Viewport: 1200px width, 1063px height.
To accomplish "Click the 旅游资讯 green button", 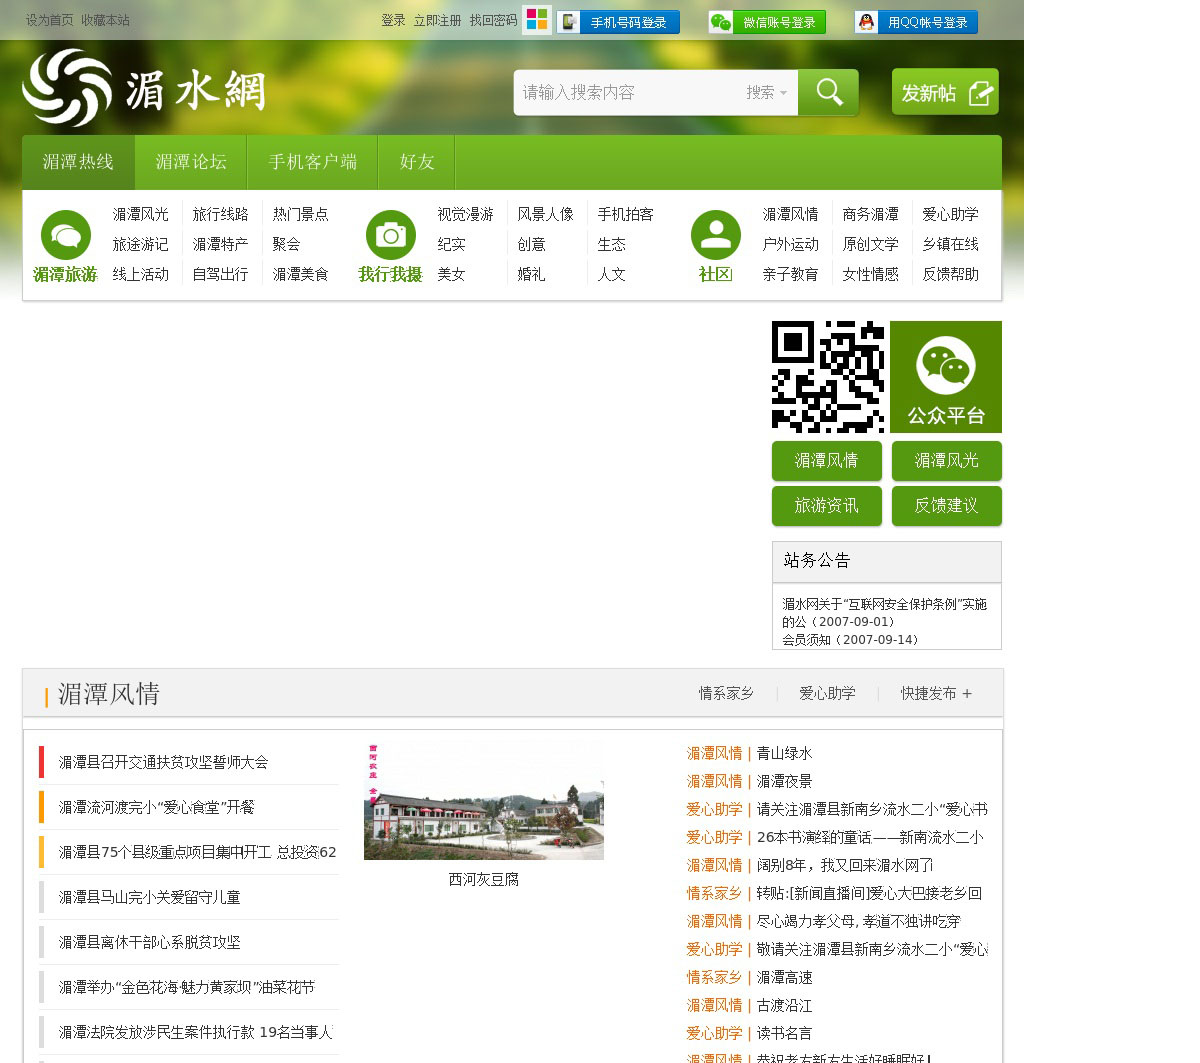I will coord(826,506).
